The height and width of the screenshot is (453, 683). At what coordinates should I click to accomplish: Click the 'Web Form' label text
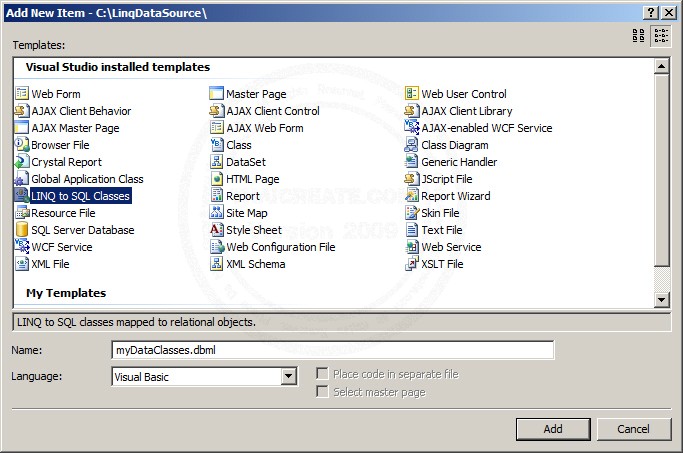tap(56, 94)
